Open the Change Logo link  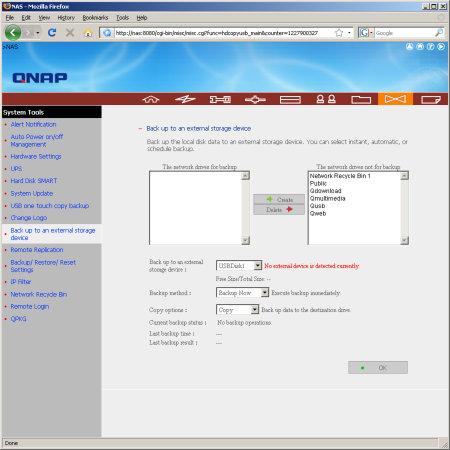(x=29, y=218)
